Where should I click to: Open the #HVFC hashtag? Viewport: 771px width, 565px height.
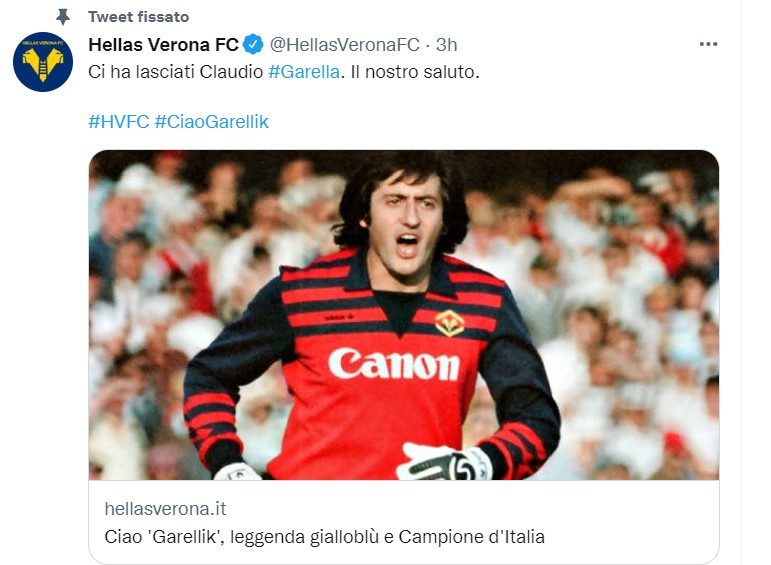click(x=118, y=122)
